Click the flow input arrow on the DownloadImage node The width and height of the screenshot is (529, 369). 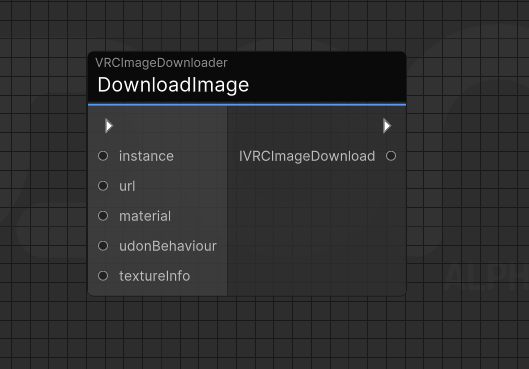pyautogui.click(x=109, y=126)
